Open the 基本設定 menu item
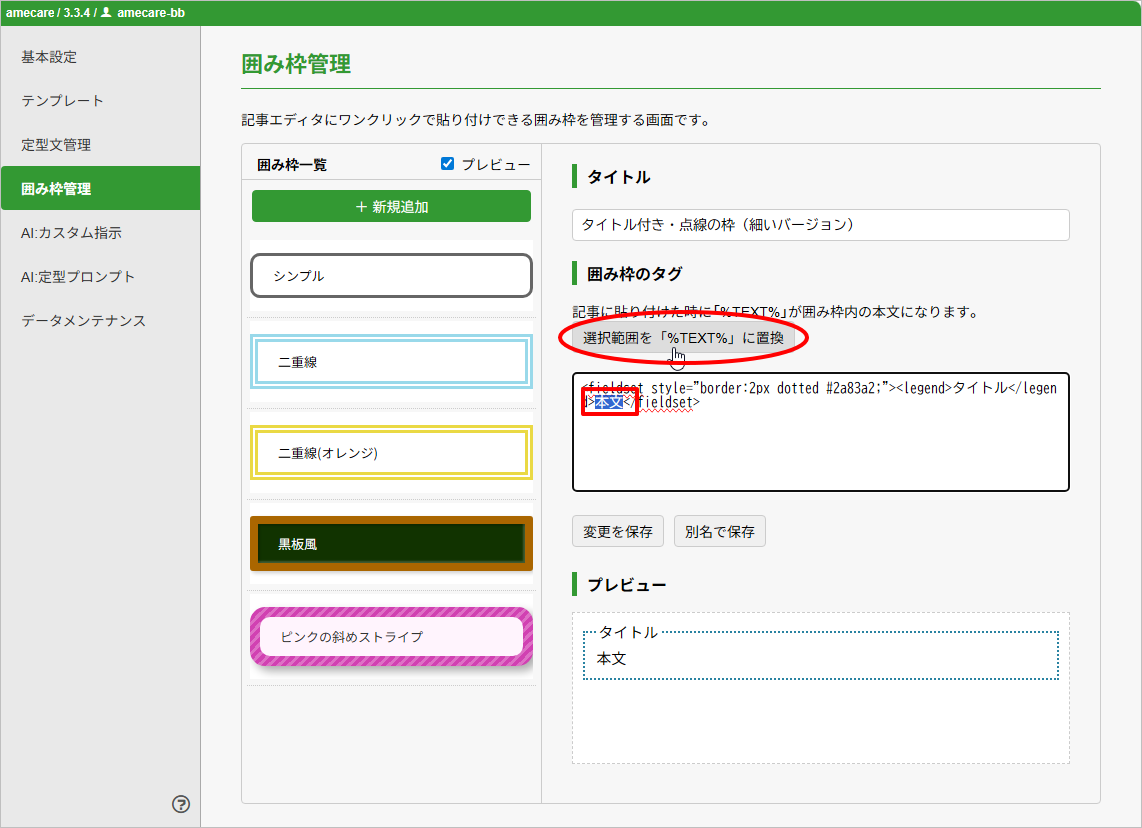The image size is (1142, 828). [x=49, y=57]
